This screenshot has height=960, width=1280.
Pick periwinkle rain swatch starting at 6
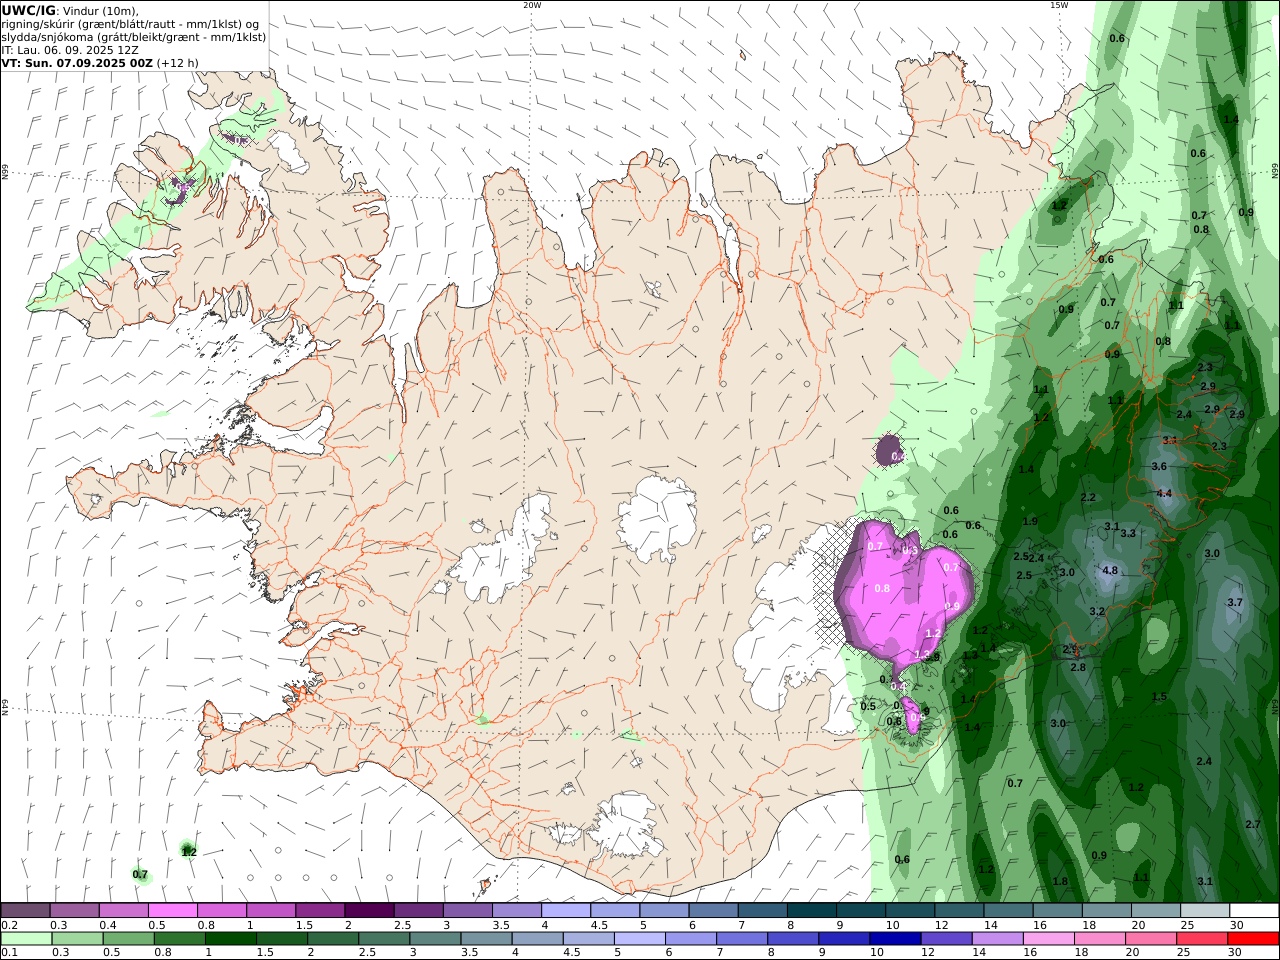tap(691, 939)
